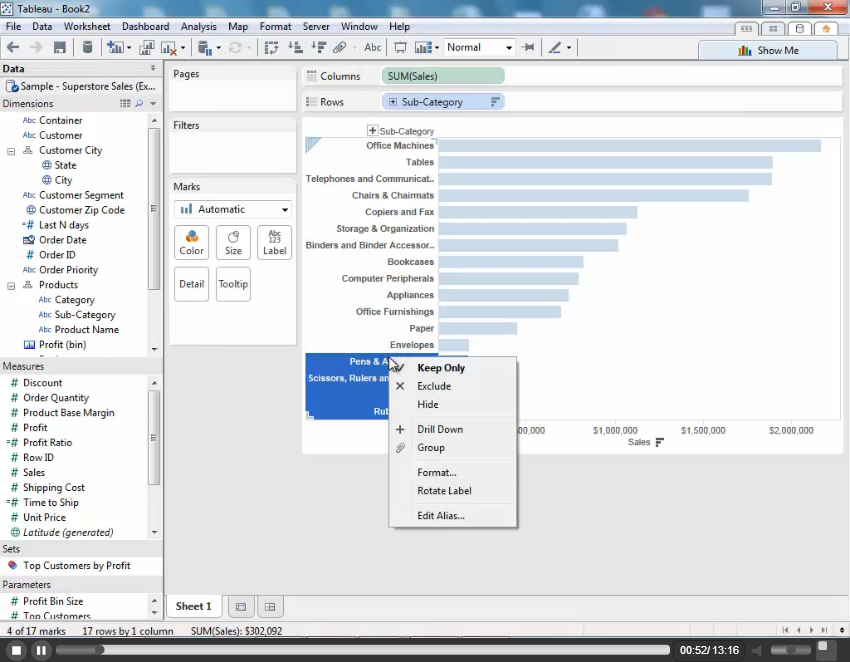Click the Presentation Mode toolbar icon
This screenshot has width=850, height=662.
click(400, 47)
